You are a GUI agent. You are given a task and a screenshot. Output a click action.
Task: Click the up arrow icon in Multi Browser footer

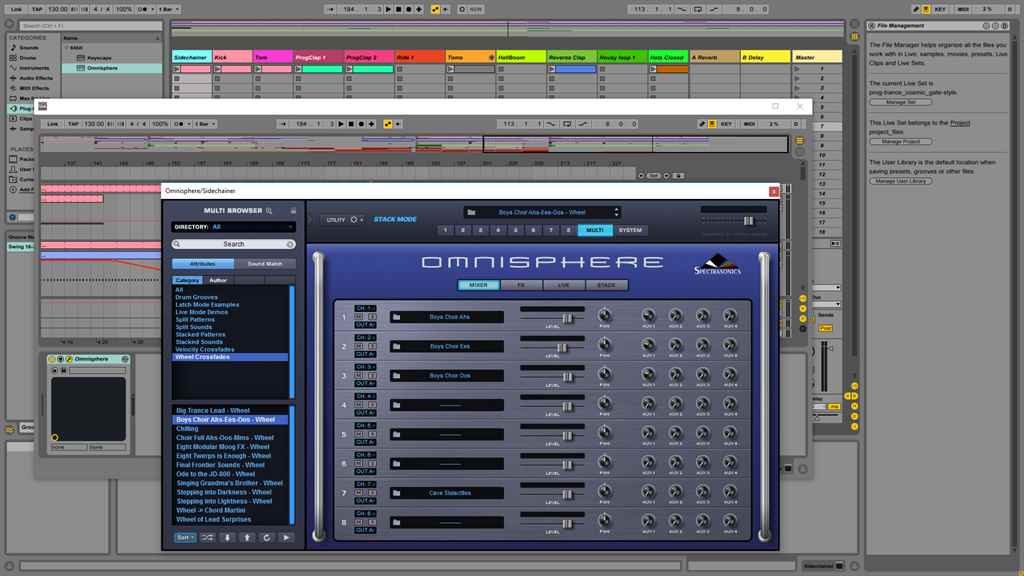(247, 537)
